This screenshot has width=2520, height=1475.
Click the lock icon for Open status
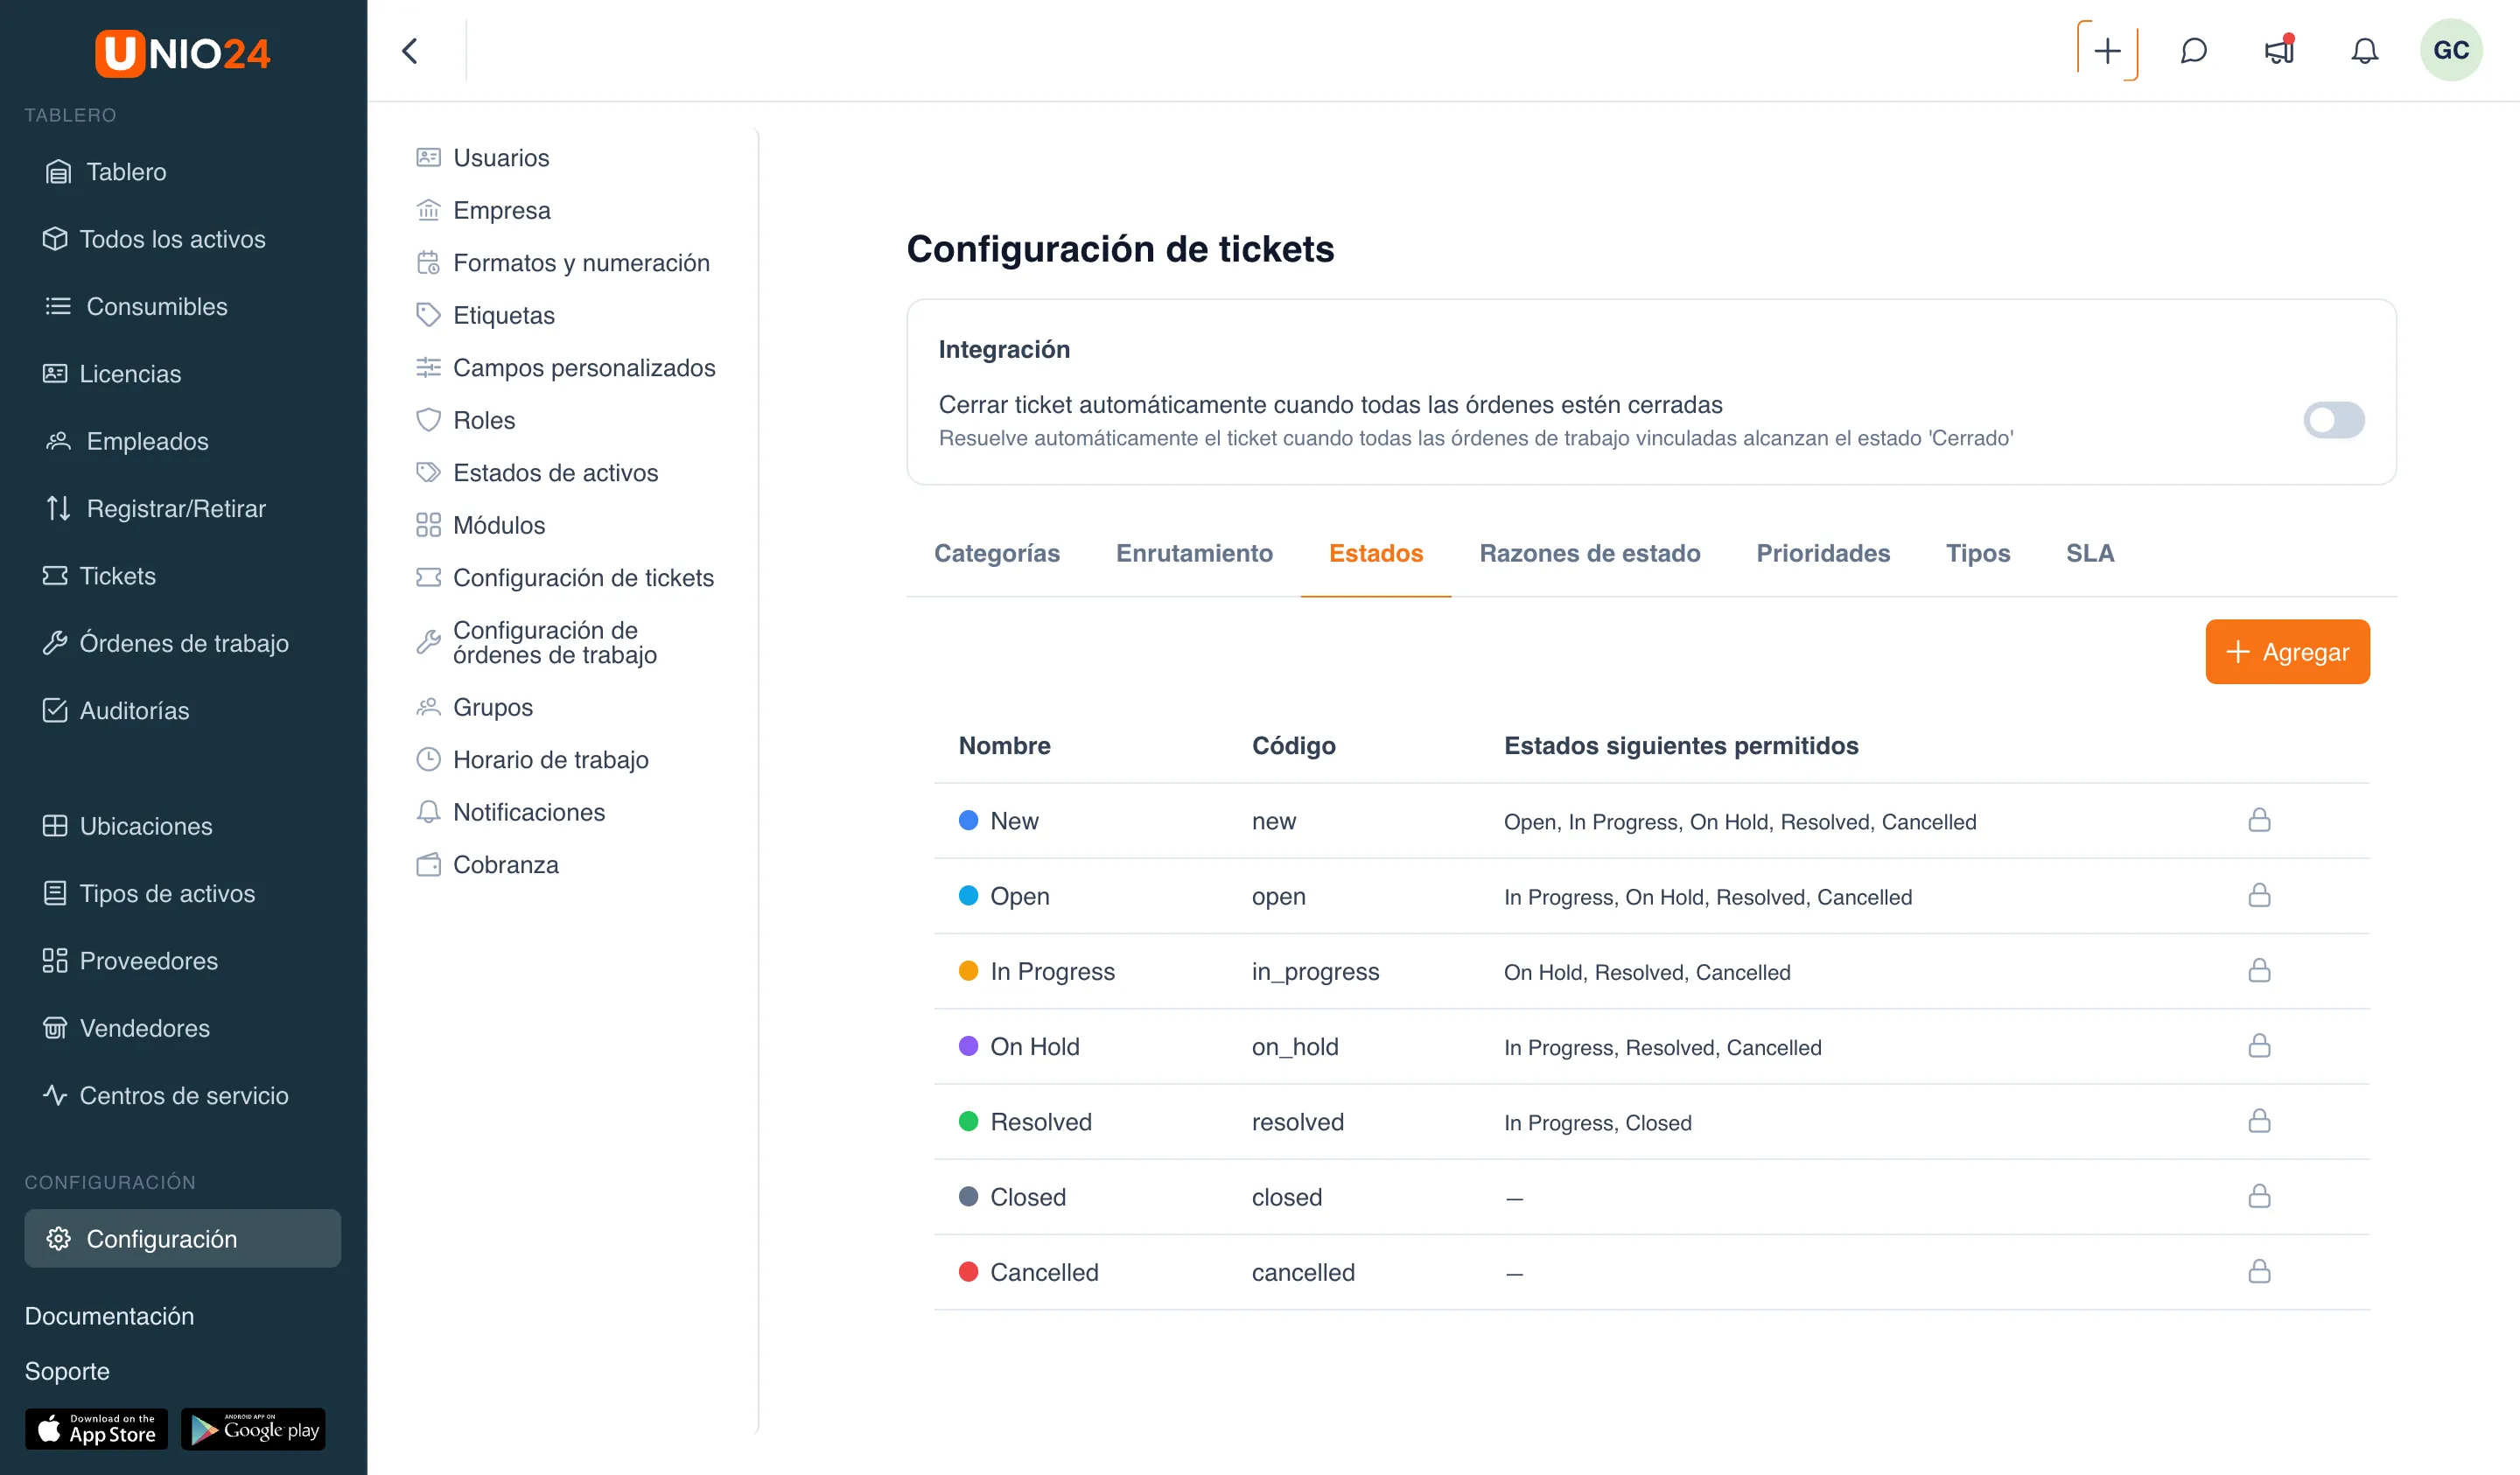2259,895
